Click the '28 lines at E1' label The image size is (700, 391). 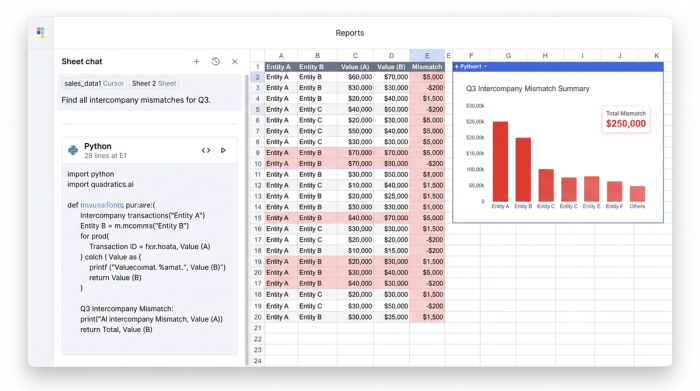105,156
